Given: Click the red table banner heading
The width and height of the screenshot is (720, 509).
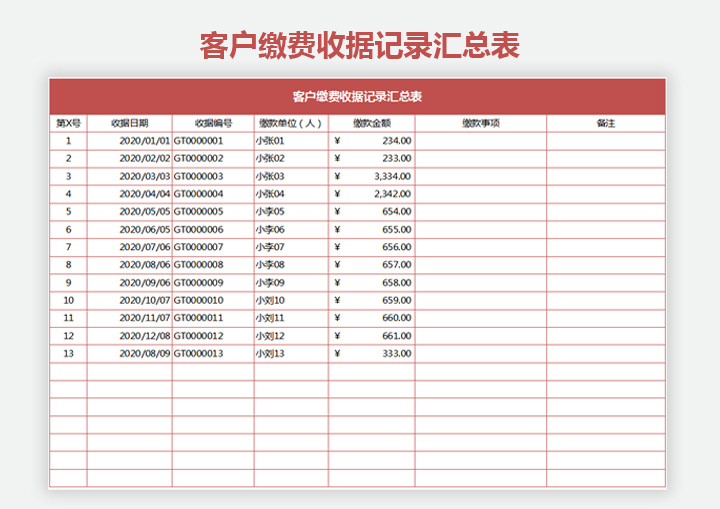Looking at the screenshot, I should point(357,96).
